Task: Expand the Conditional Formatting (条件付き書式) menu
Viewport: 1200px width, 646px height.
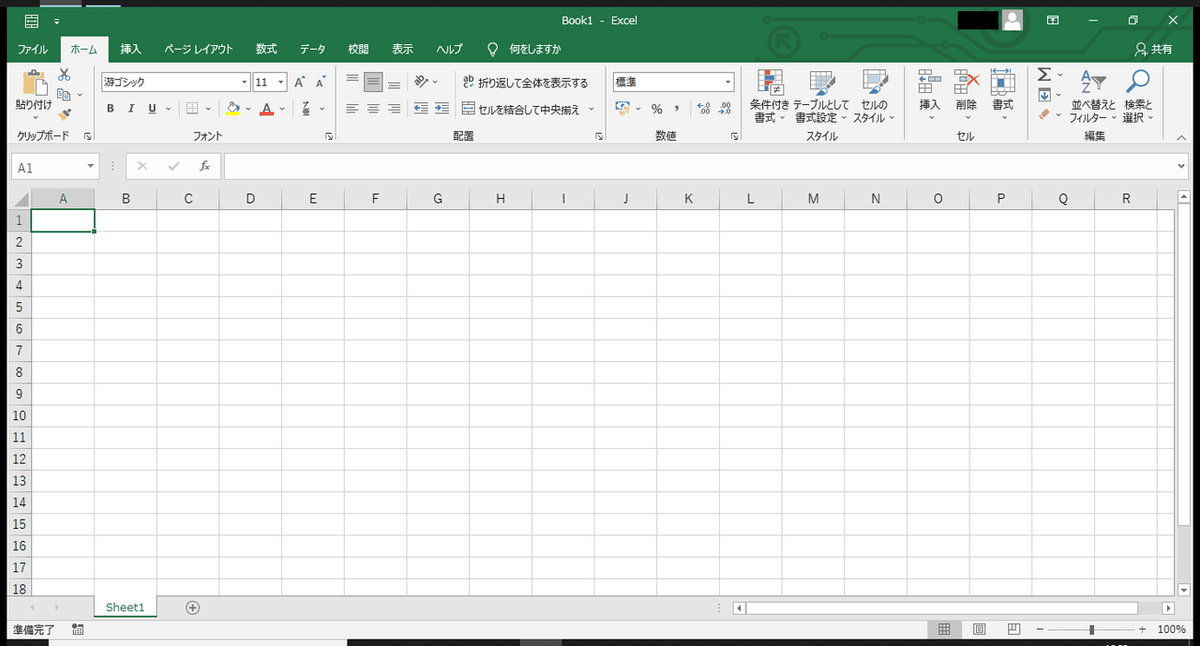Action: pyautogui.click(x=770, y=96)
